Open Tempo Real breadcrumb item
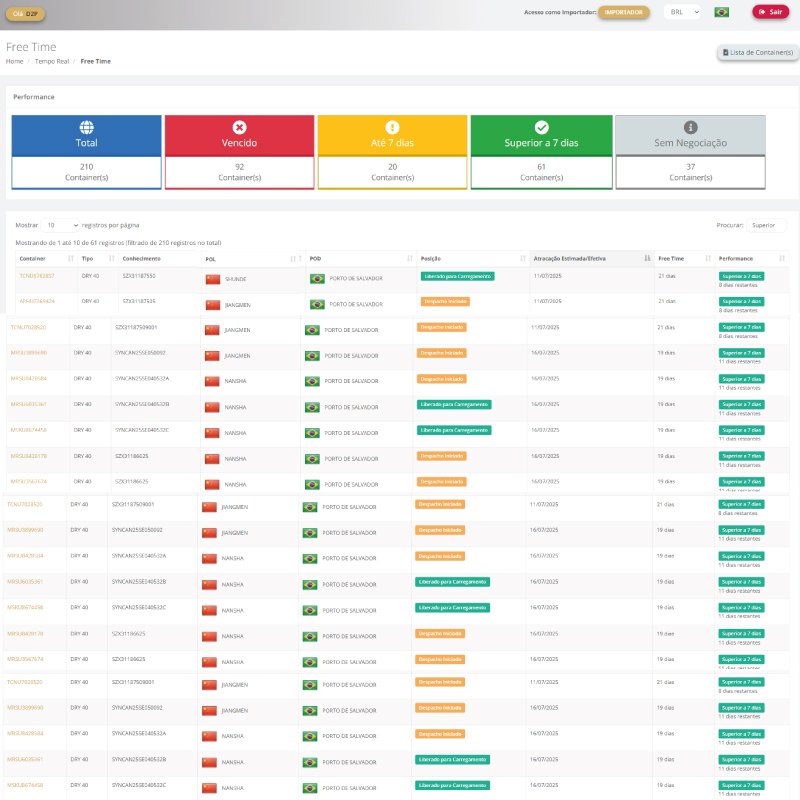 coord(51,61)
